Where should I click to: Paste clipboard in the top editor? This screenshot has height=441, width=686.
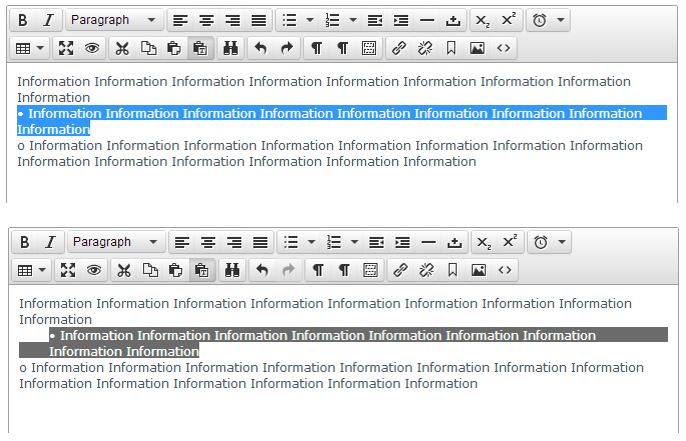pyautogui.click(x=174, y=48)
